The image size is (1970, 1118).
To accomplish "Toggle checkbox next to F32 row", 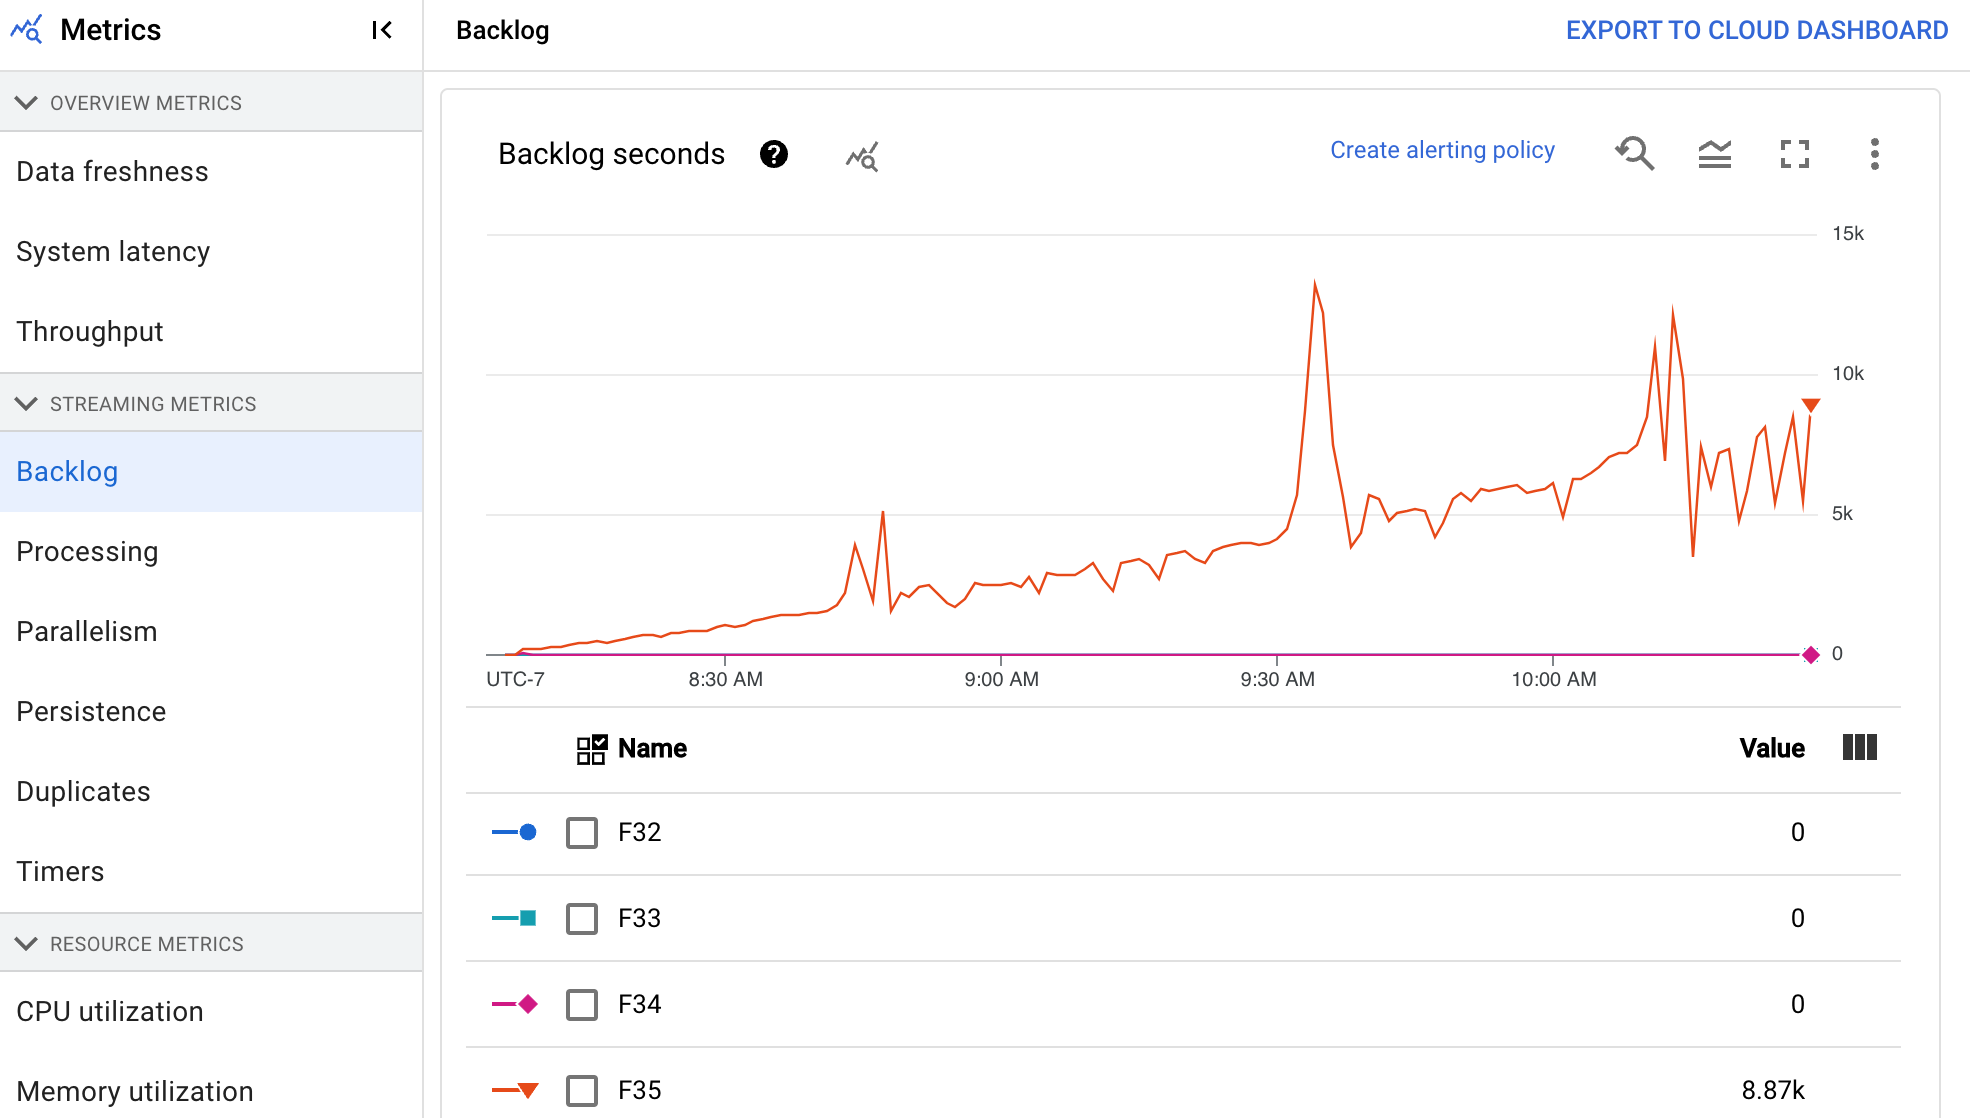I will pos(580,831).
